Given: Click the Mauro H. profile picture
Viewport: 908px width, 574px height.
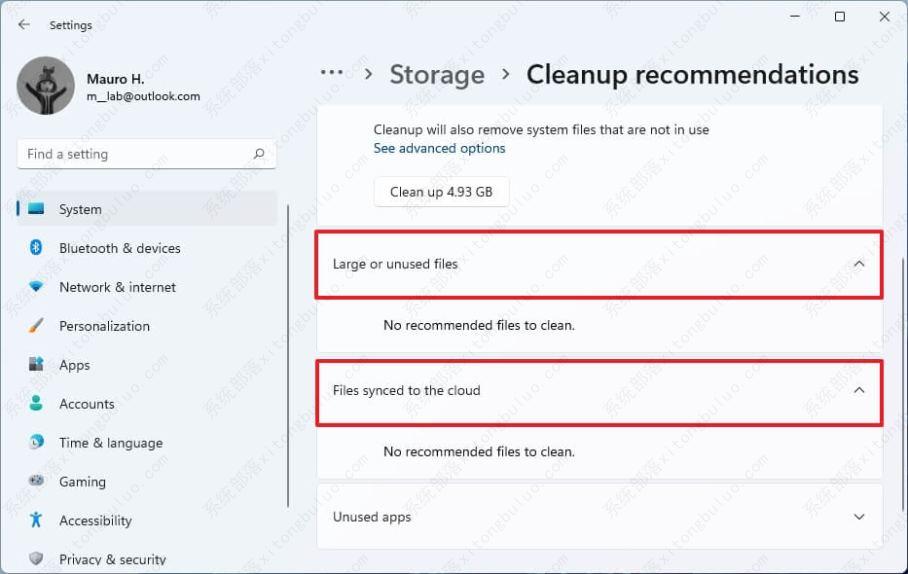Looking at the screenshot, I should pyautogui.click(x=46, y=86).
